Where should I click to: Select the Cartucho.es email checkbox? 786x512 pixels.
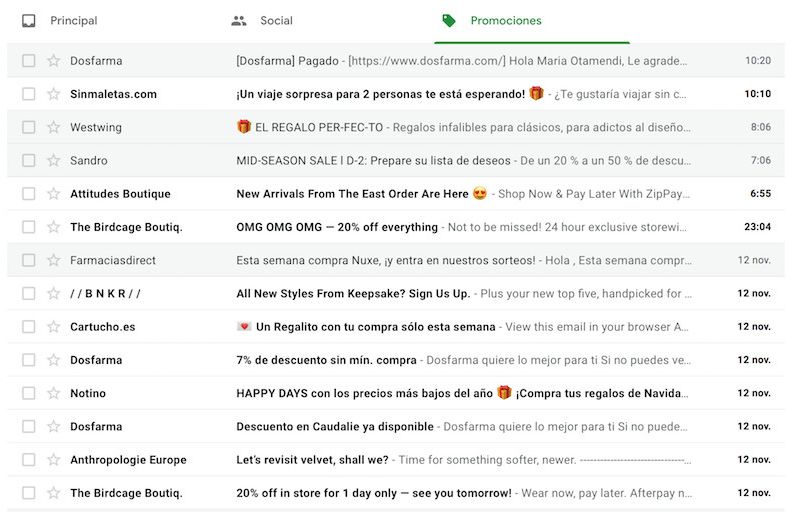point(29,326)
